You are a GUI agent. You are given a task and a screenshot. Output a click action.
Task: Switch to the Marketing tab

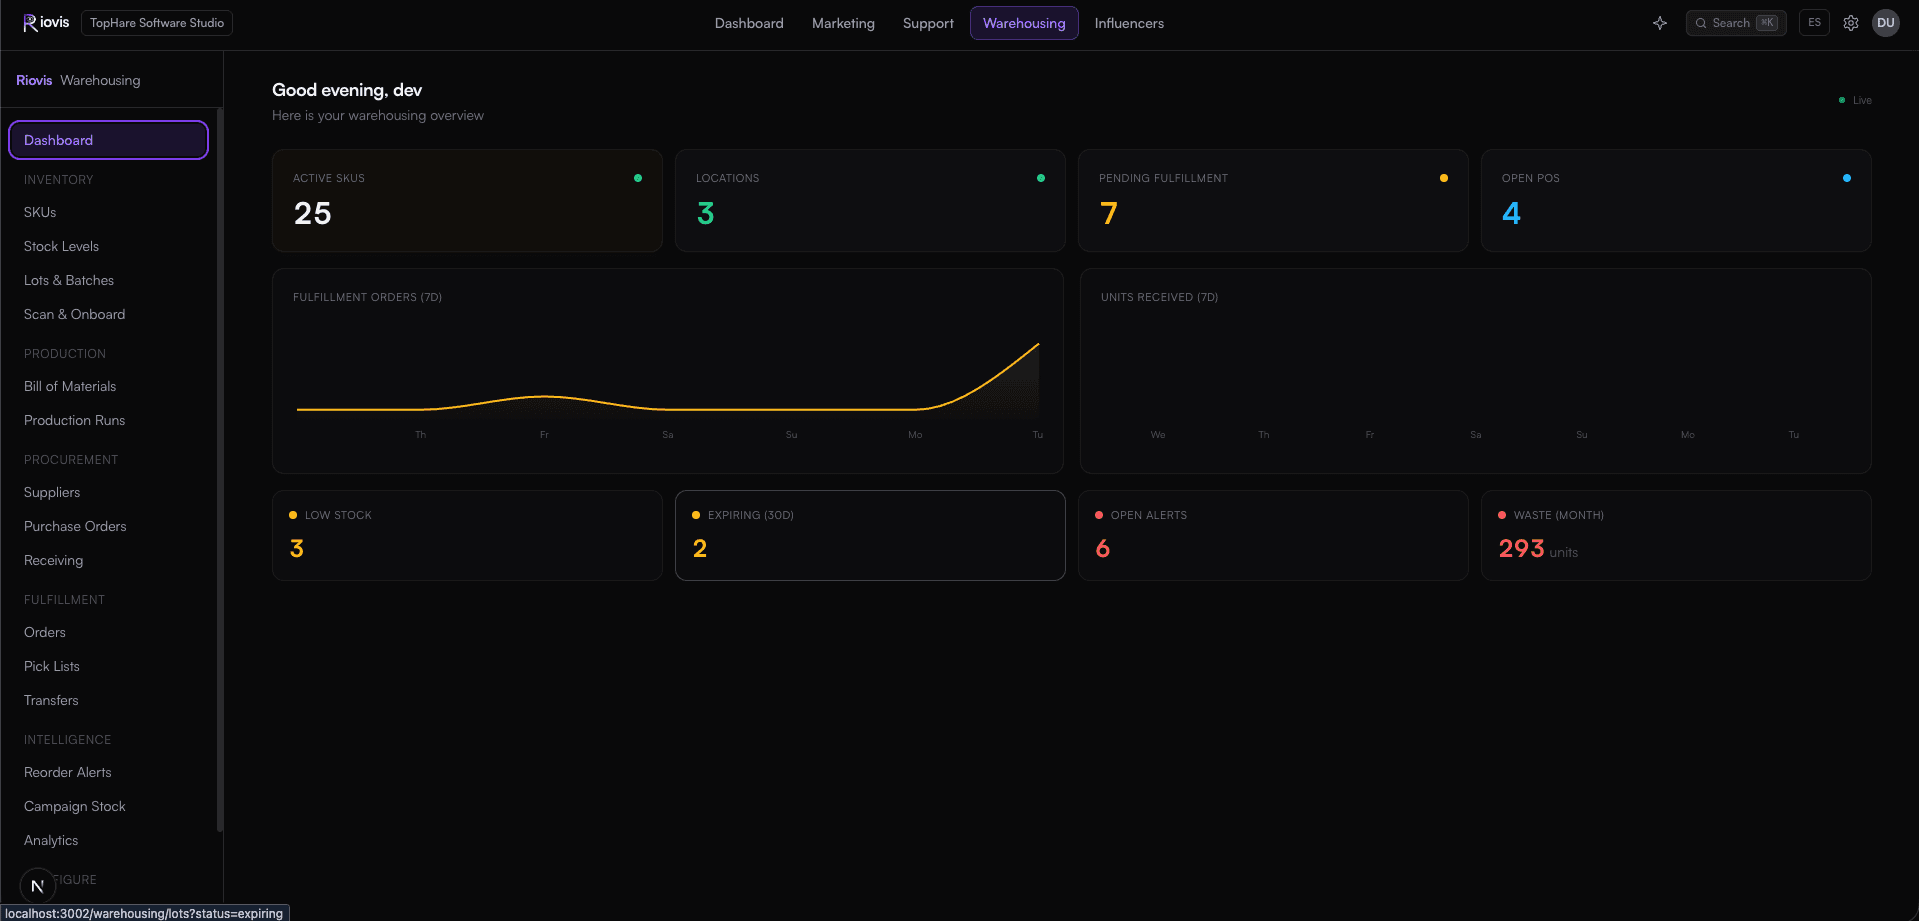(x=843, y=23)
